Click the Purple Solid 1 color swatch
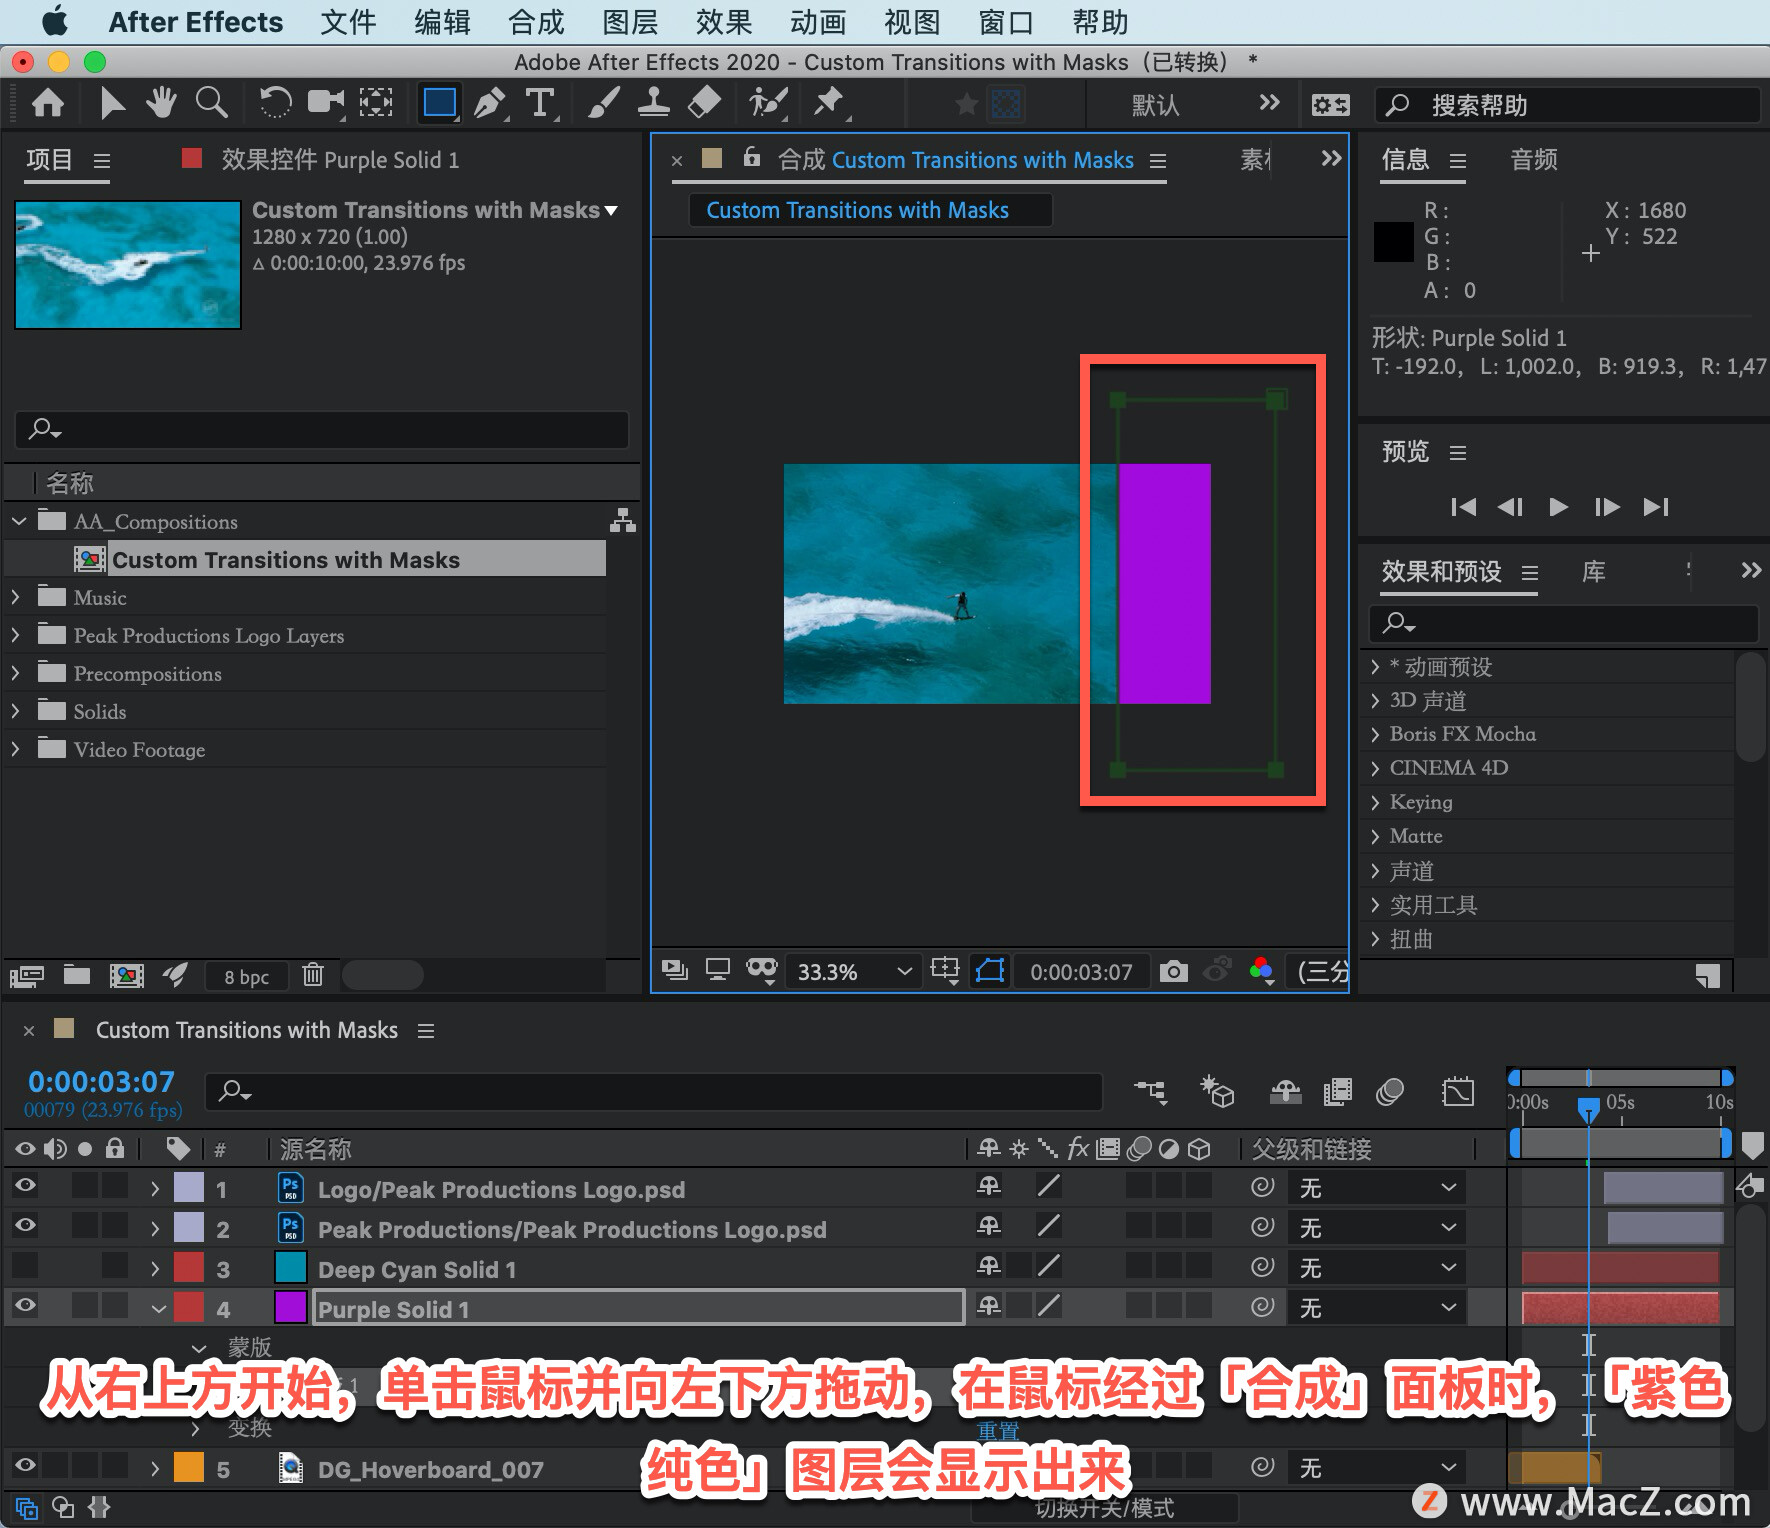This screenshot has height=1528, width=1770. pos(290,1306)
